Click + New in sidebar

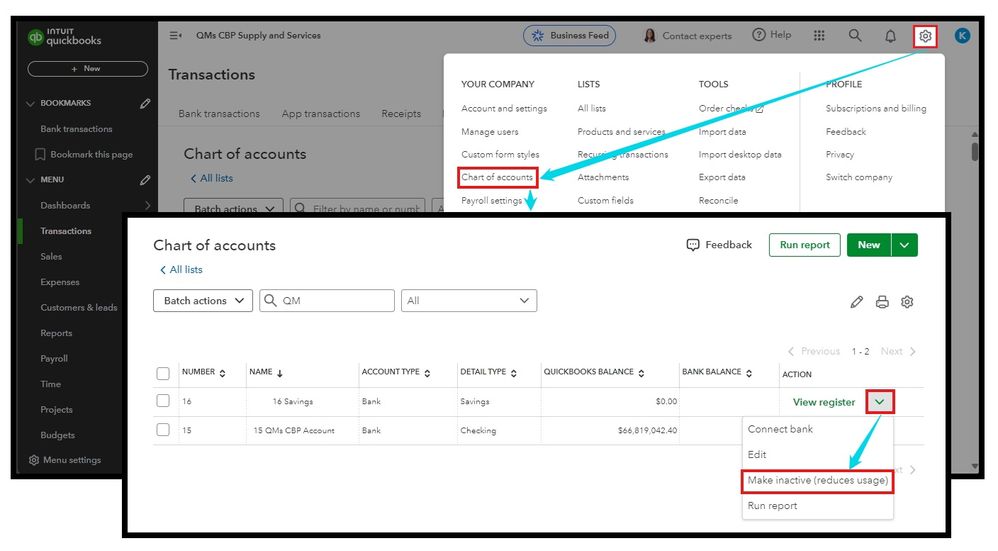coord(88,69)
